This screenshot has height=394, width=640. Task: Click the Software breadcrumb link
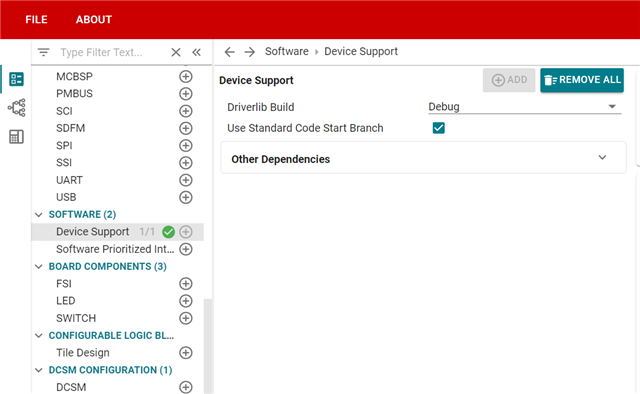tap(287, 51)
